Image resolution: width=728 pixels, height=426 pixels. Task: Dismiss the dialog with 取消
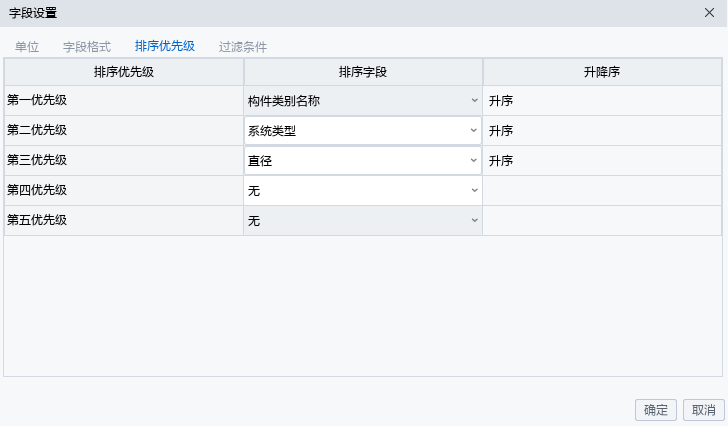click(x=704, y=410)
